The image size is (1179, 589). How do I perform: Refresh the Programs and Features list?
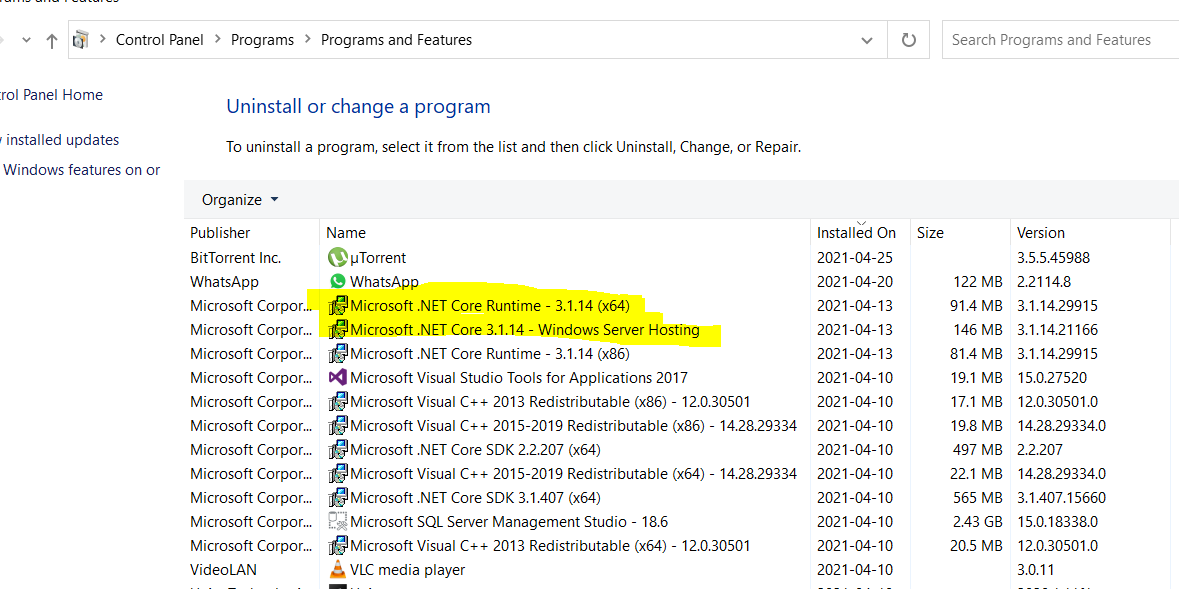[x=908, y=40]
